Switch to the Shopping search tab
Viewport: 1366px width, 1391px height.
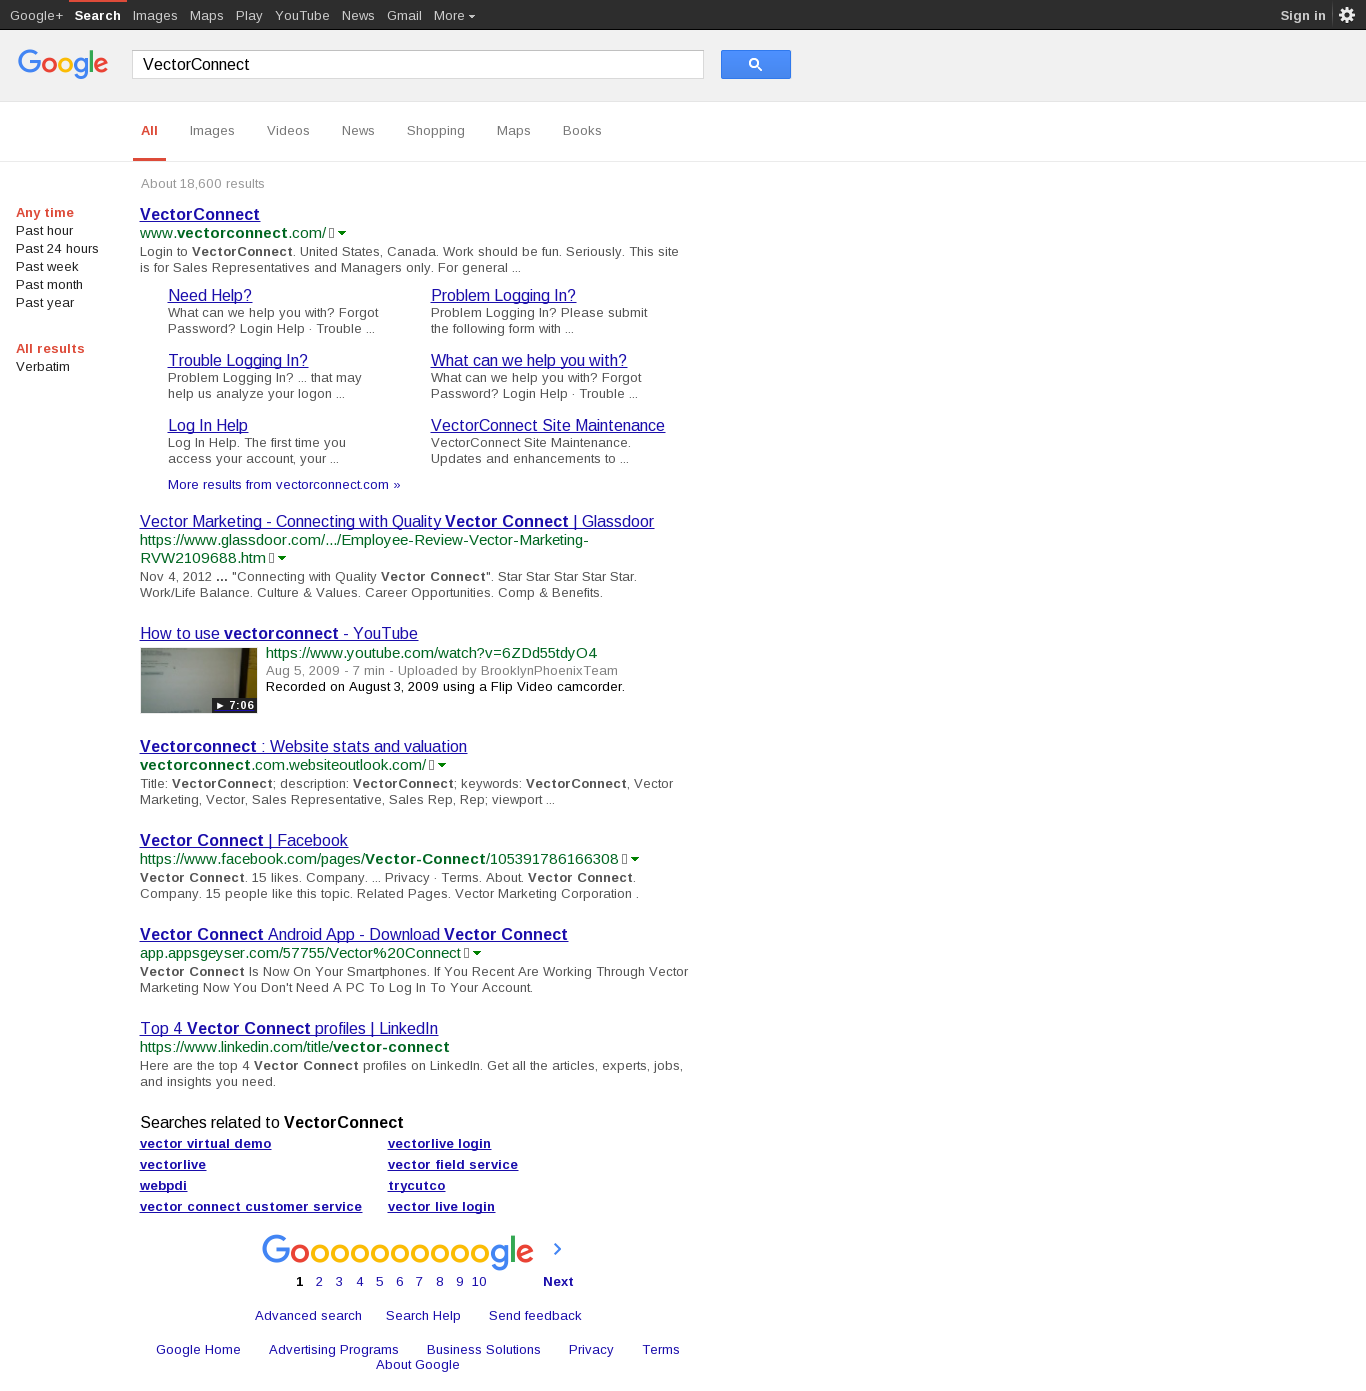point(436,131)
